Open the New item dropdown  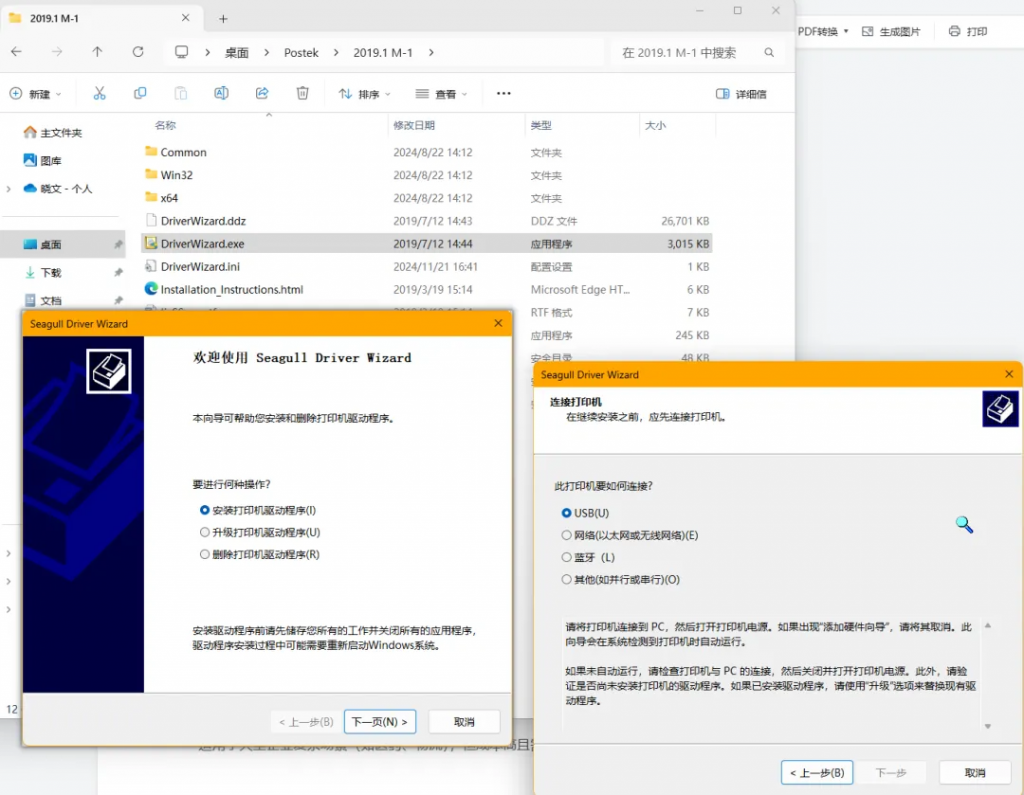[36, 94]
